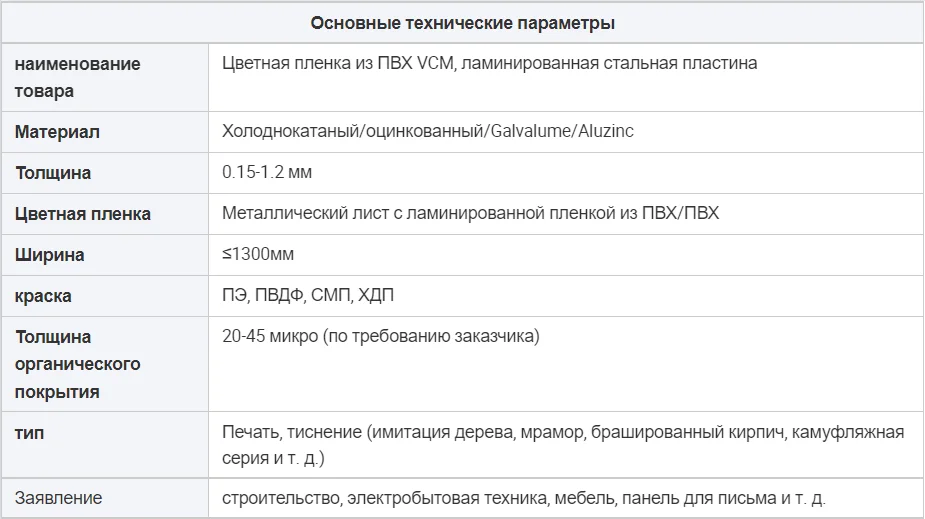Select the 'тип' row label
The height and width of the screenshot is (519, 925).
point(30,433)
